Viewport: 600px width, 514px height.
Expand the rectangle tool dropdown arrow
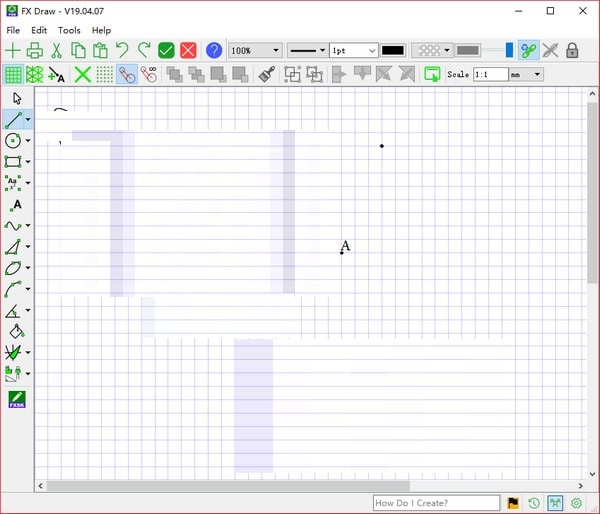[x=28, y=162]
